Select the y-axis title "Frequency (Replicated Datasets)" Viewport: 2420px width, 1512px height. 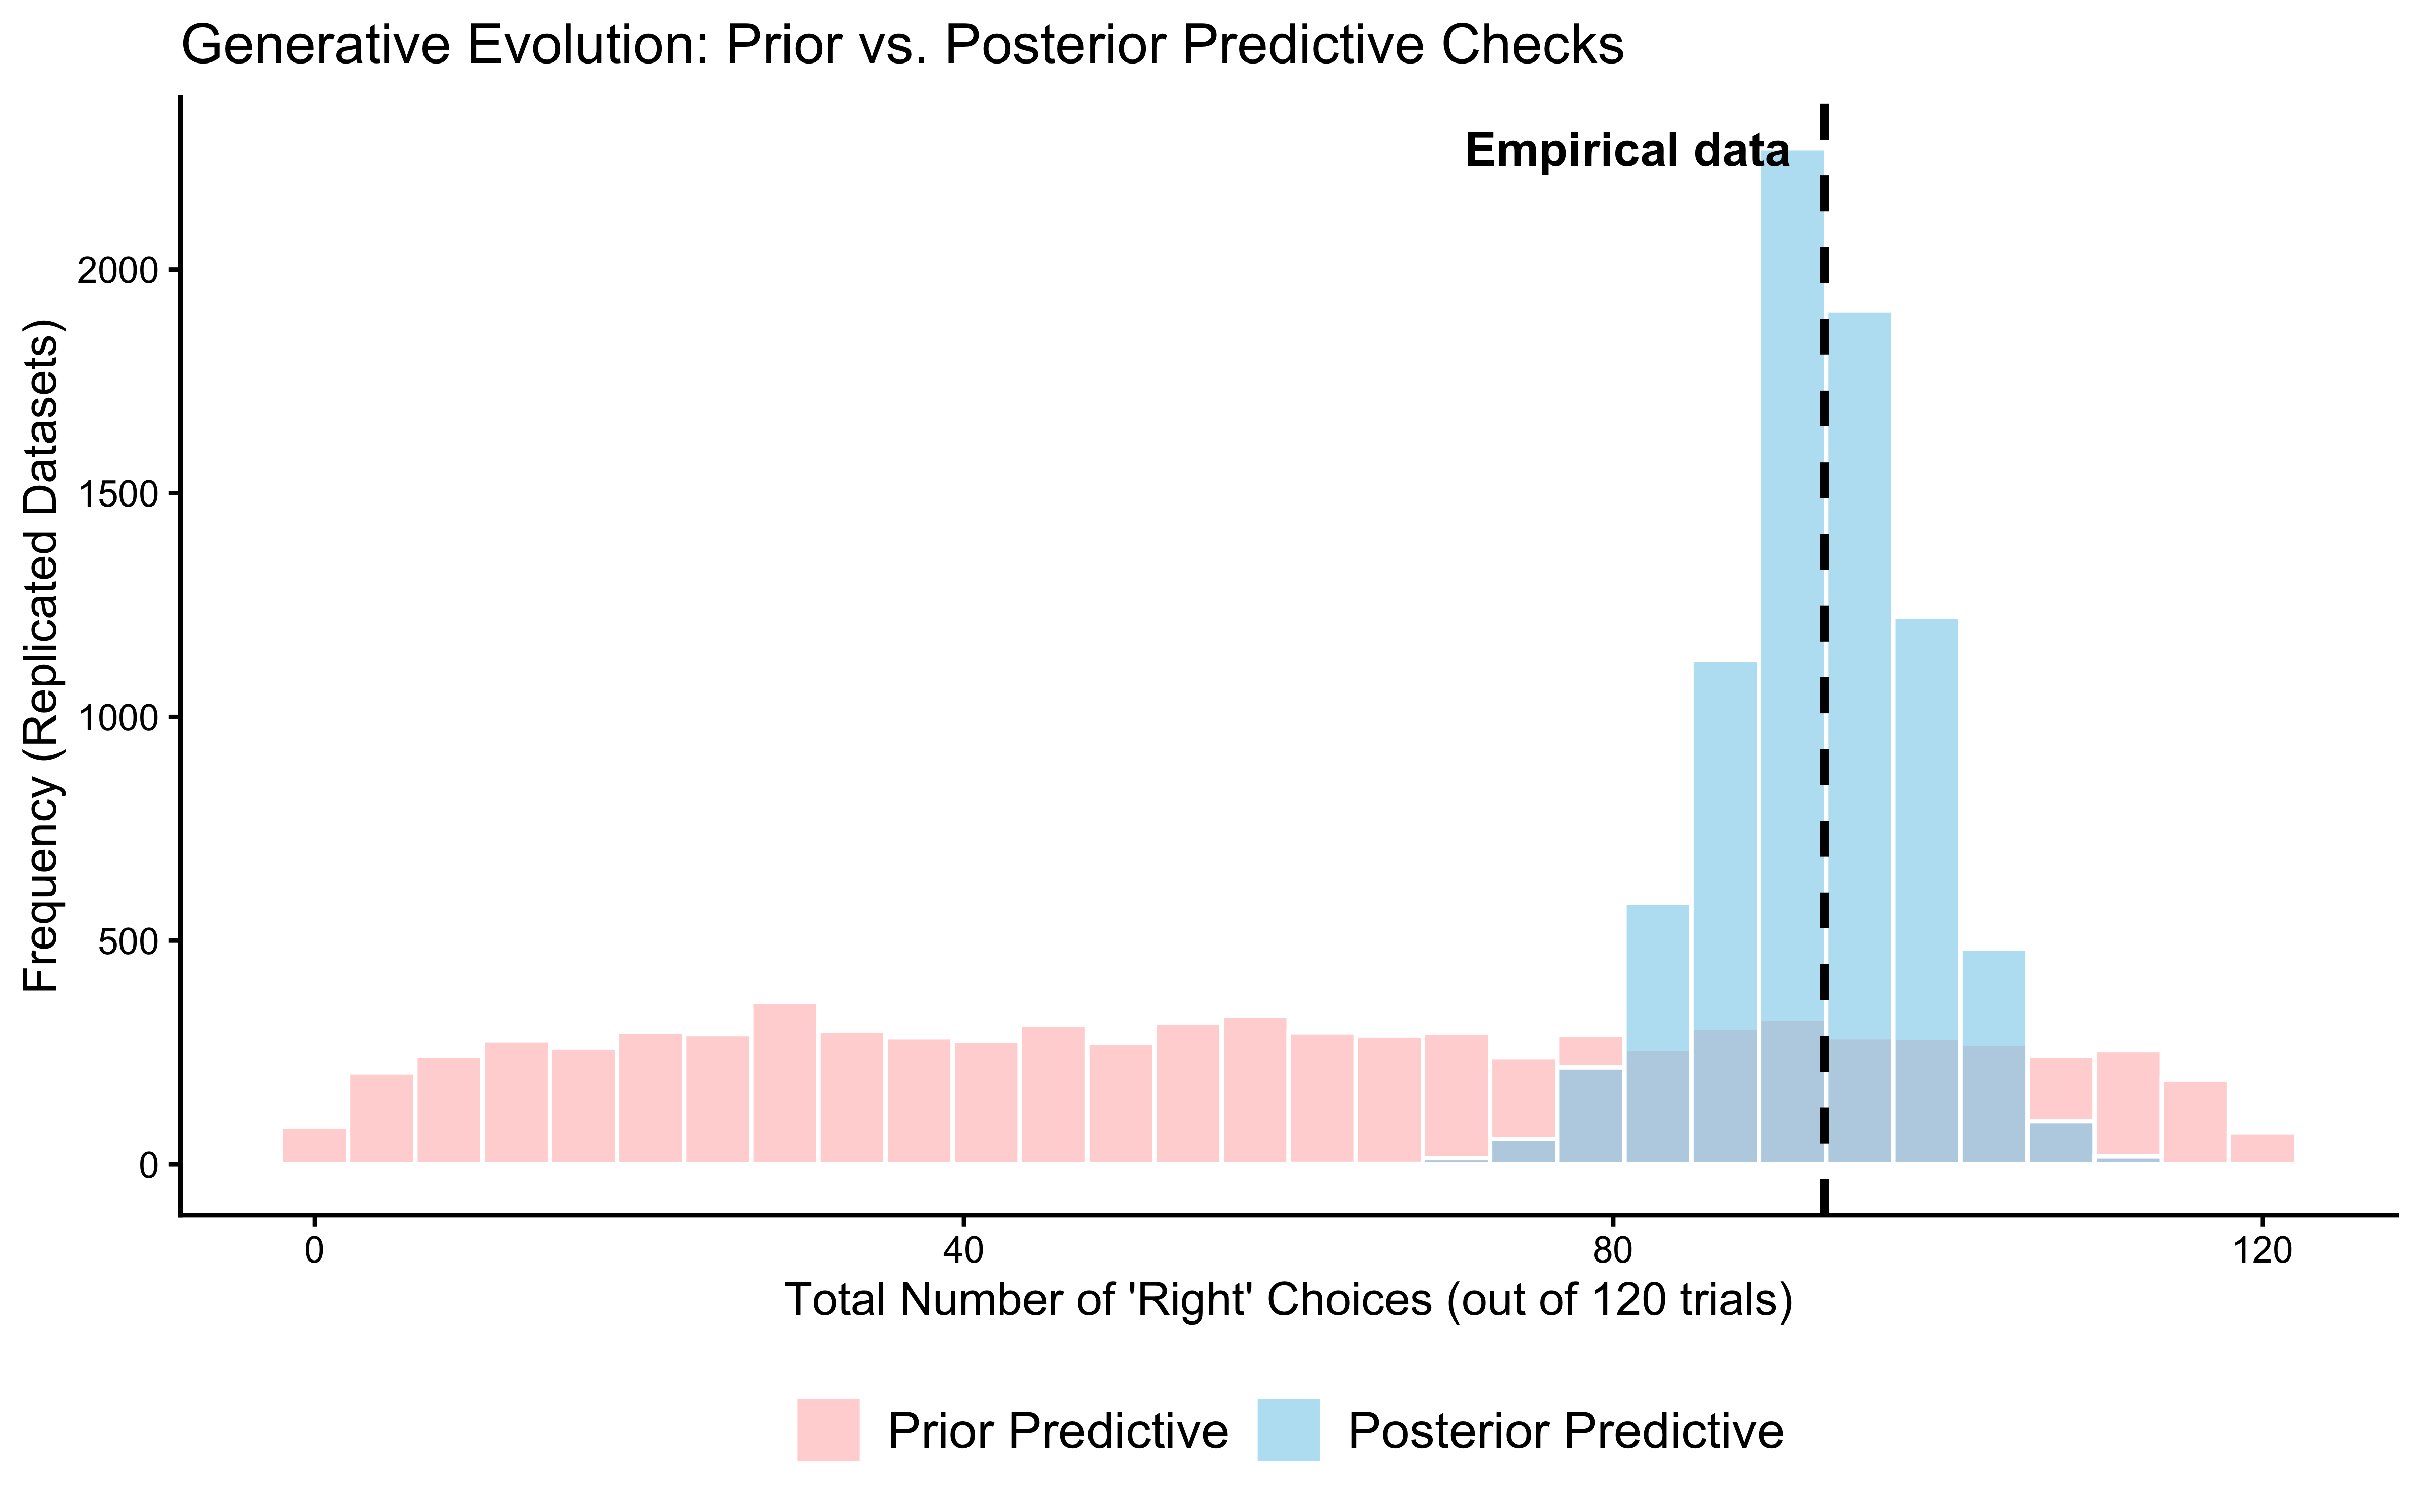42,655
